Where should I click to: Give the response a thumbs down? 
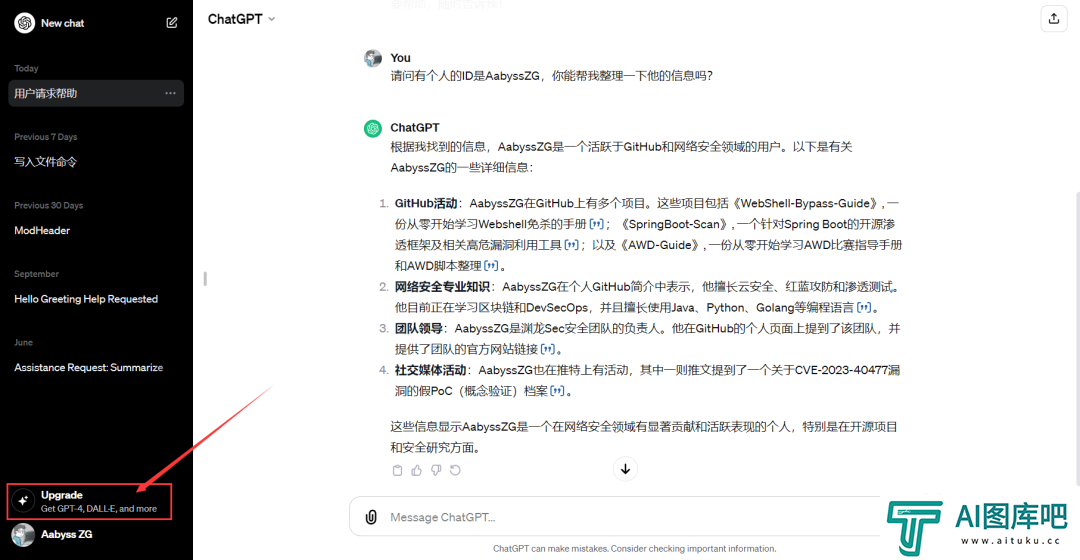click(436, 470)
